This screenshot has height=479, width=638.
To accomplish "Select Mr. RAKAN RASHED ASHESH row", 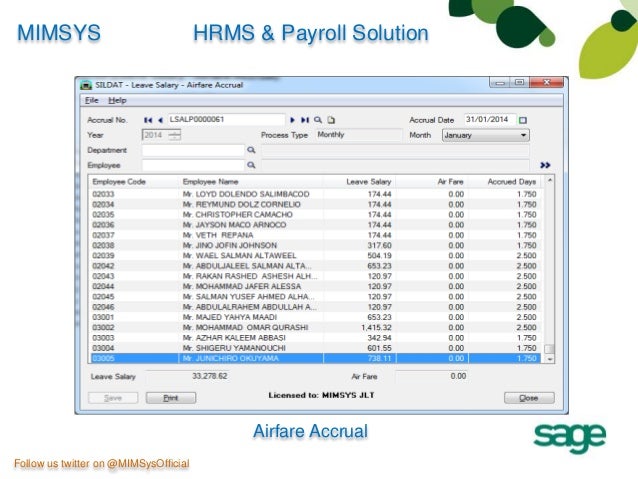I will point(315,276).
